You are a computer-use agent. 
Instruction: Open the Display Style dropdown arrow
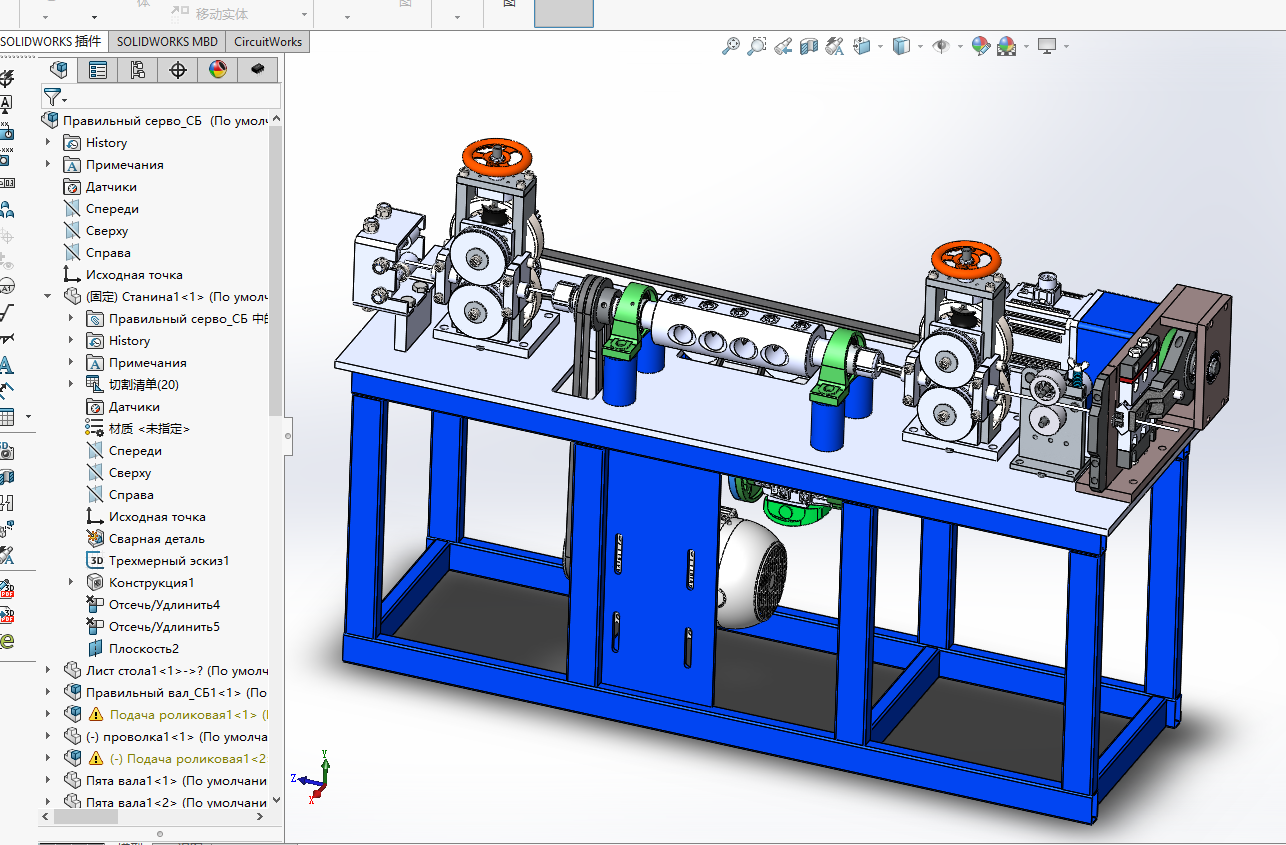918,46
